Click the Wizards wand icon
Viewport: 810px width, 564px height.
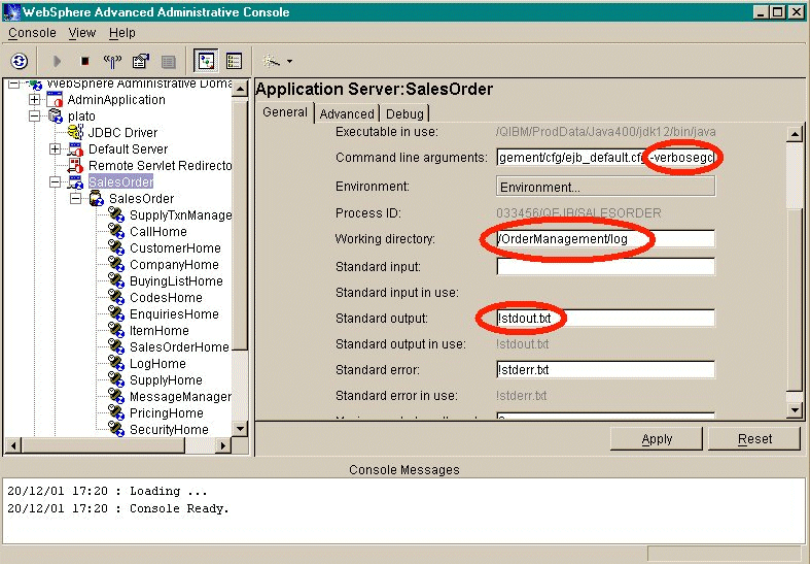(x=271, y=61)
